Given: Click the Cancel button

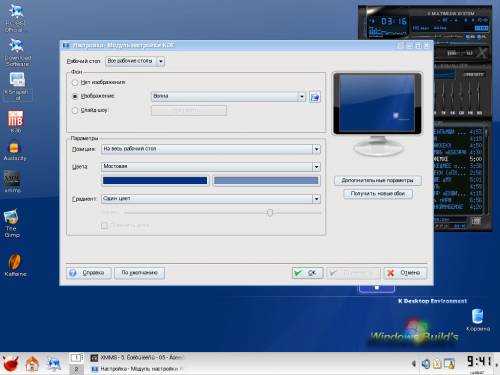Looking at the screenshot, I should 405,273.
